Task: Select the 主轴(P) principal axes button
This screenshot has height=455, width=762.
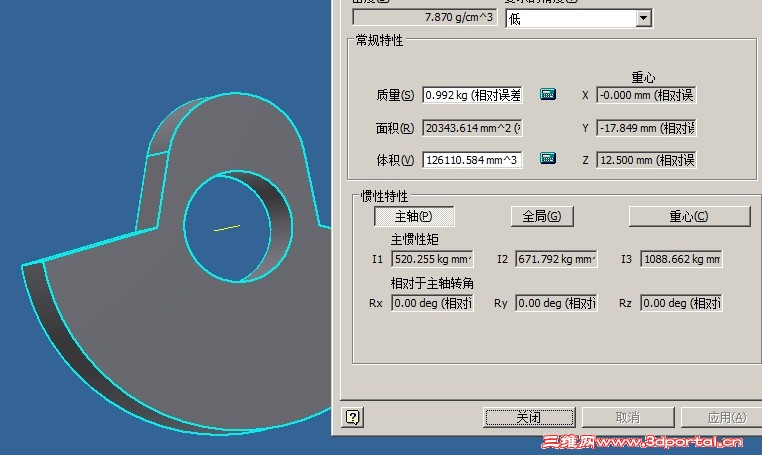Action: coord(414,216)
